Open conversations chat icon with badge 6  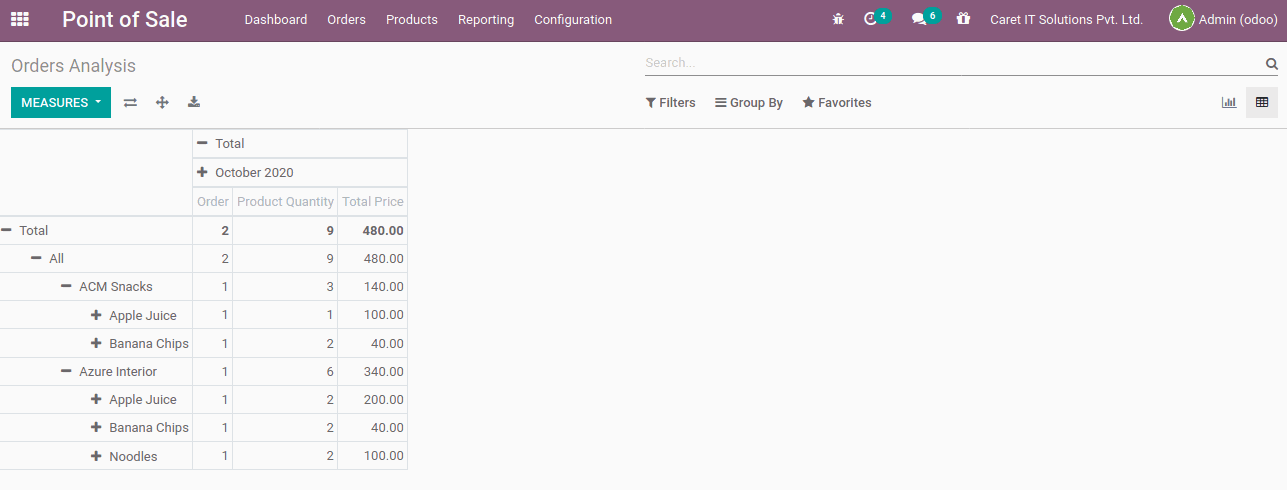925,18
